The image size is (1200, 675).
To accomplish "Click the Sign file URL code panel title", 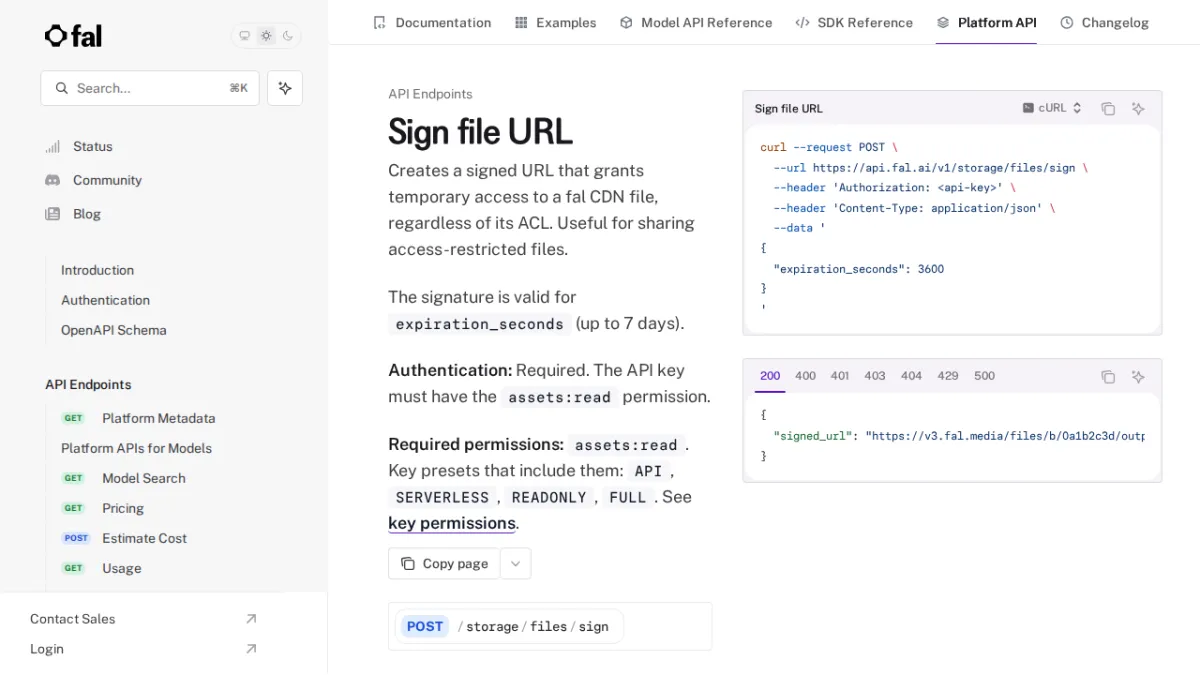I will 789,108.
